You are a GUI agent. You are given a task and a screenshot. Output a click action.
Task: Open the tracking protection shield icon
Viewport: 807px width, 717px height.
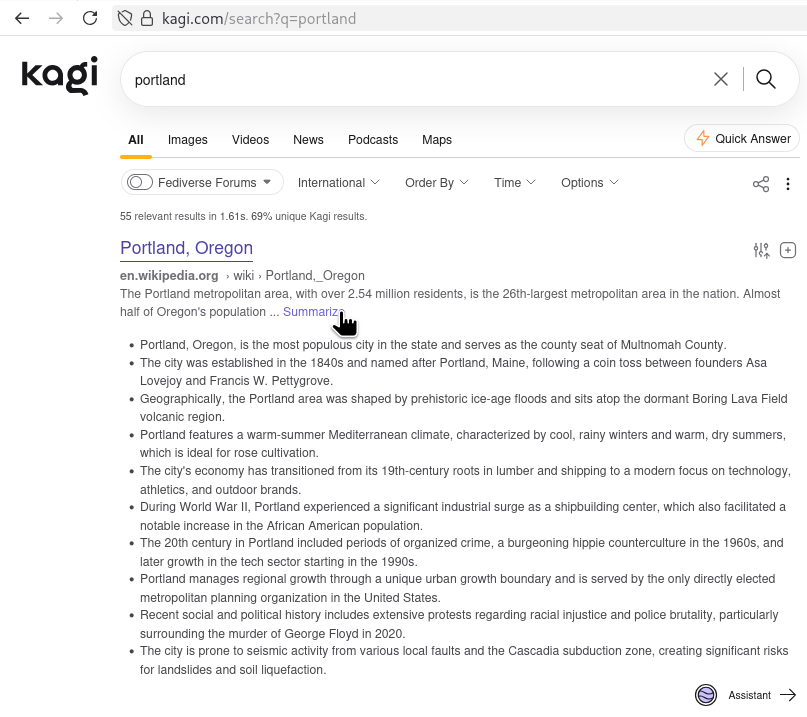(125, 19)
